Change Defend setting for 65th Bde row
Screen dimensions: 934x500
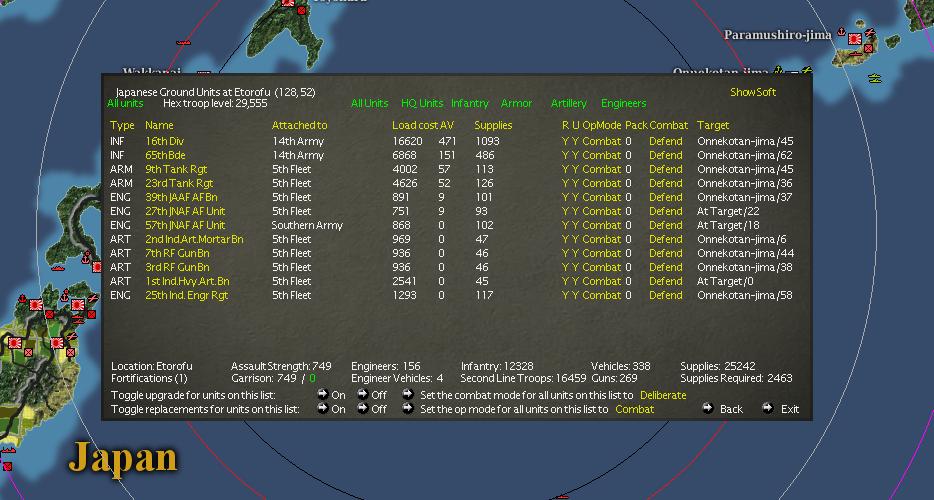(665, 155)
